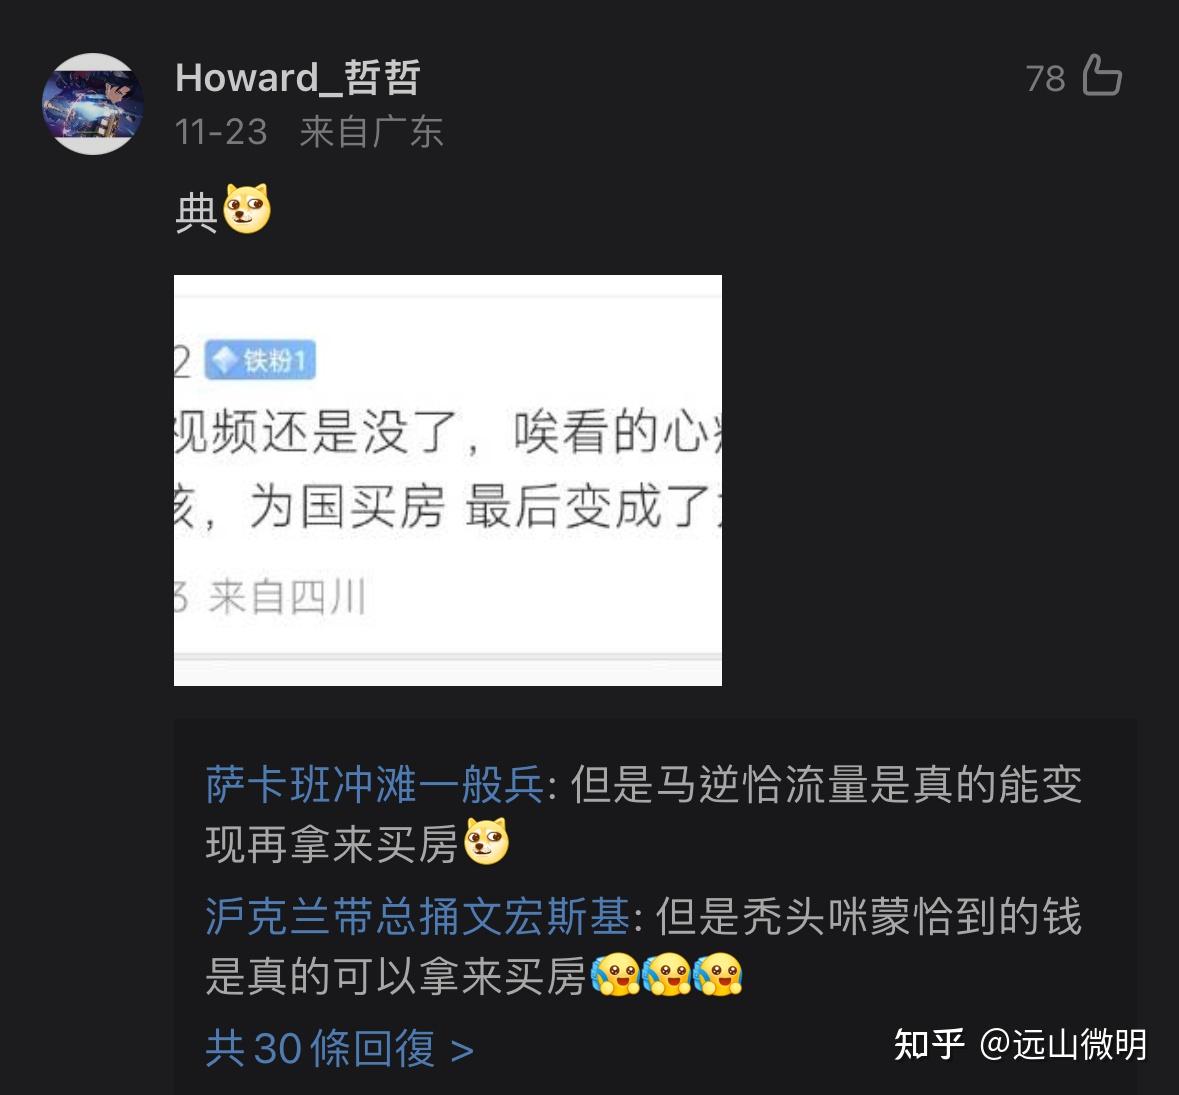Image resolution: width=1179 pixels, height=1095 pixels.
Task: Tap the middle crying-laugh emoji
Action: 666,975
